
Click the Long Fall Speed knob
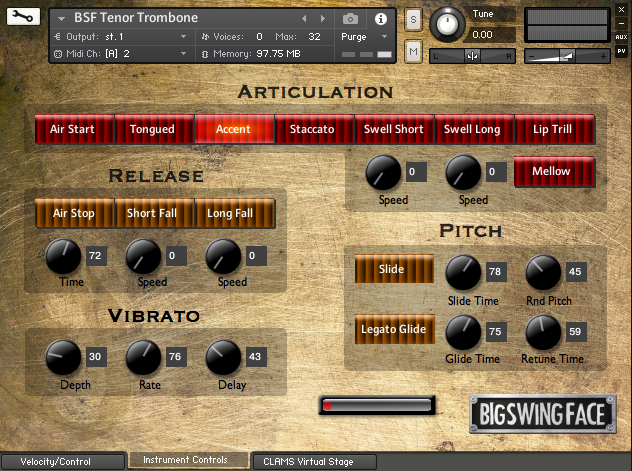tap(223, 256)
